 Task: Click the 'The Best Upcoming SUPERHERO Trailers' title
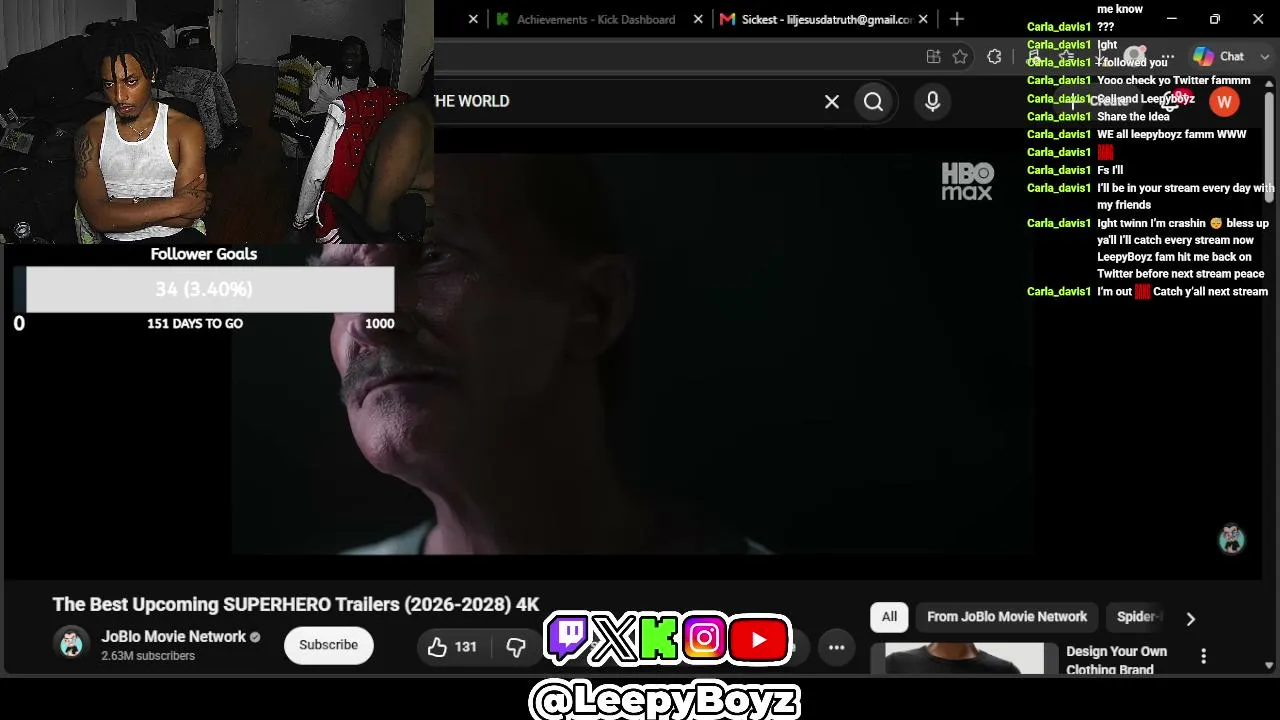(x=296, y=604)
